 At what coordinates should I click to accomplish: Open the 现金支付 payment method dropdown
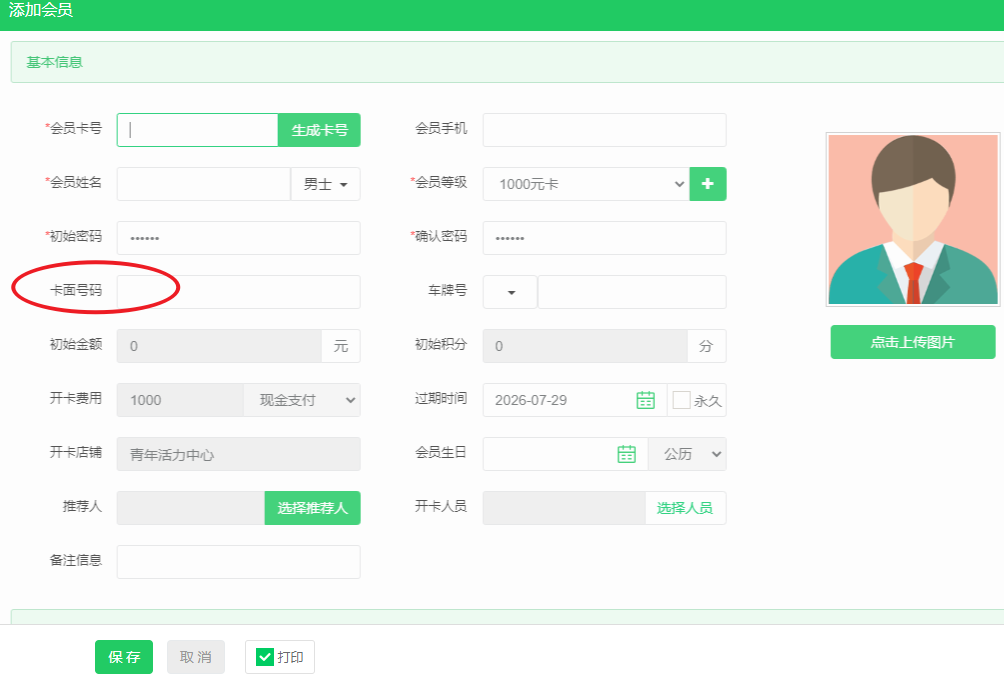(x=302, y=400)
